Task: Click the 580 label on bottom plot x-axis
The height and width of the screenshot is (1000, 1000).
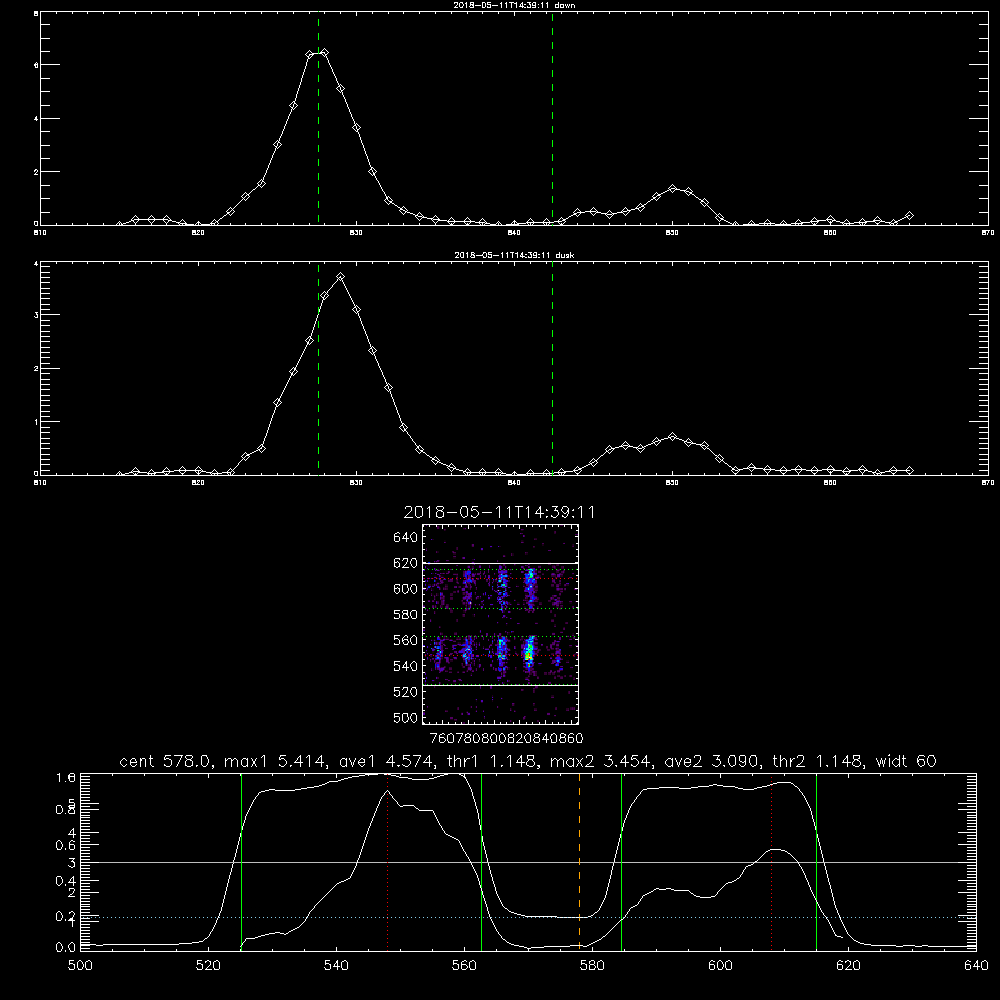Action: point(592,966)
